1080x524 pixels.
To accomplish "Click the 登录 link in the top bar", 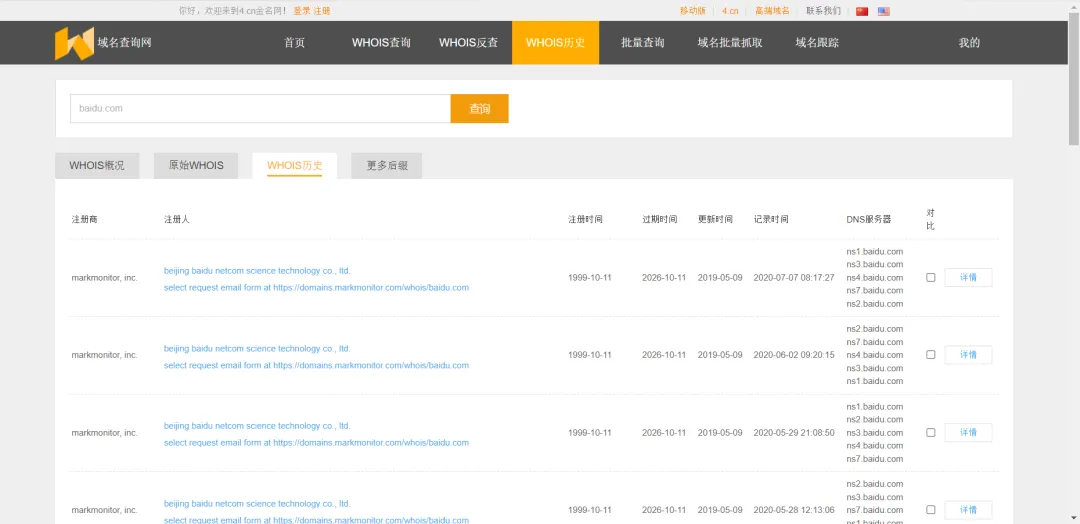I will (301, 11).
